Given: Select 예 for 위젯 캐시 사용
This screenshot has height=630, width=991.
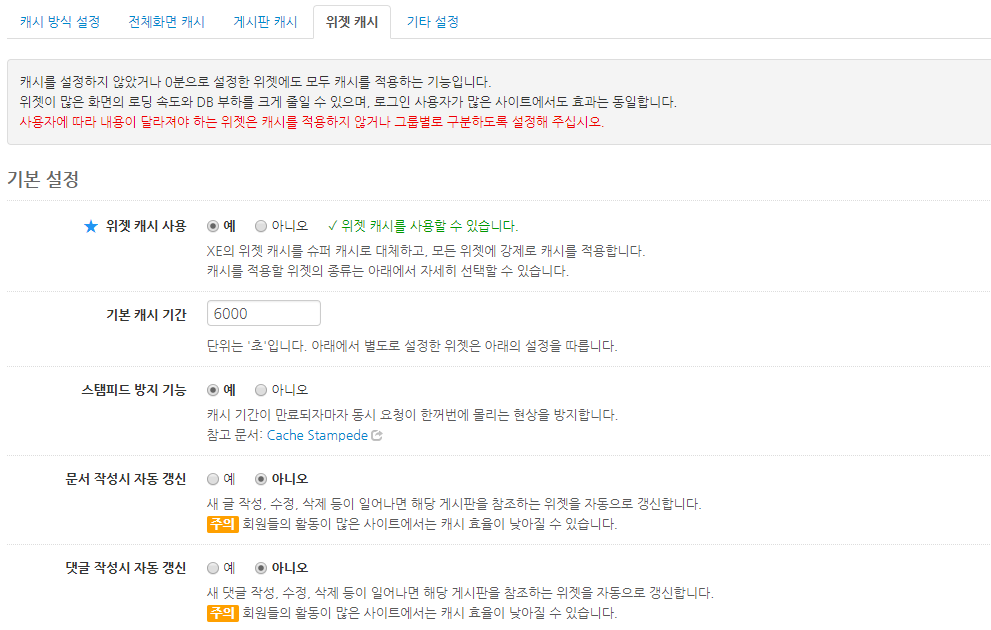Looking at the screenshot, I should tap(213, 226).
